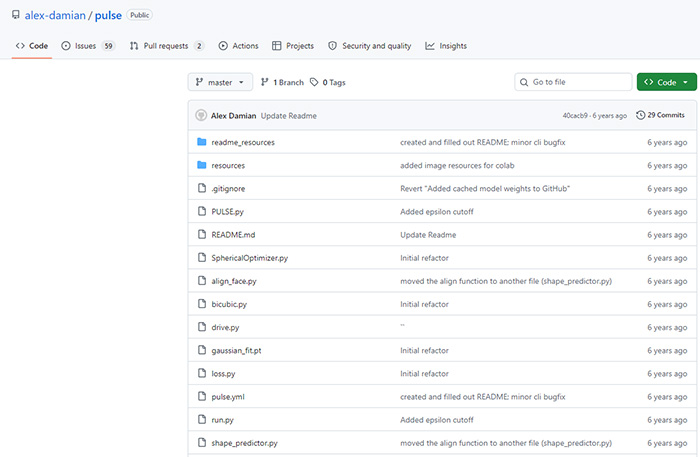The width and height of the screenshot is (700, 457).
Task: Click the run.py file icon
Action: 202,420
